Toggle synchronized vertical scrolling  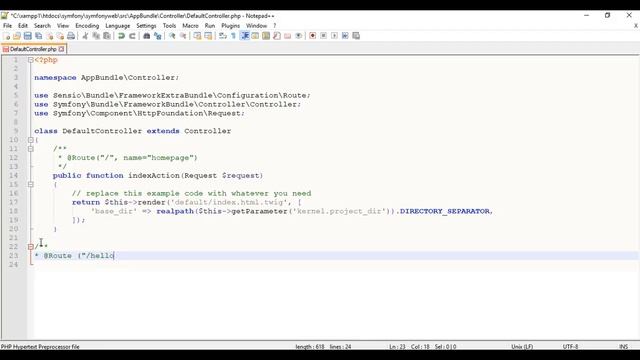(x=197, y=36)
